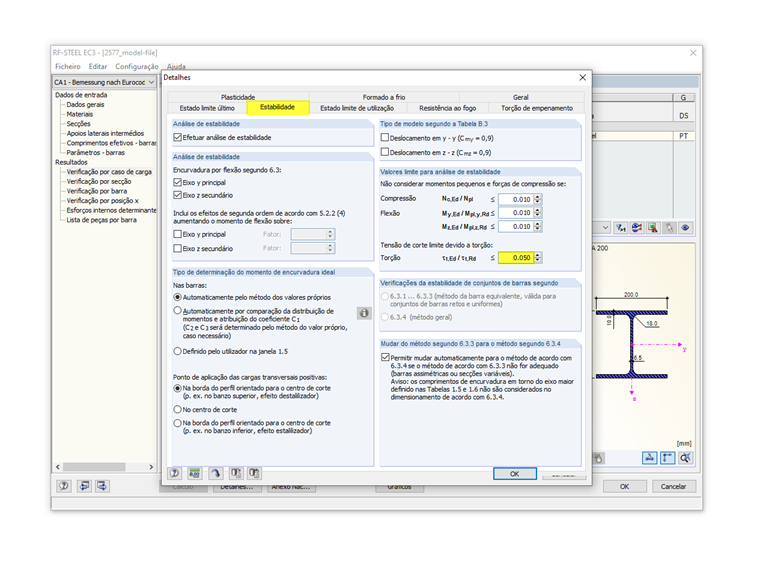Click the Torção limit value stepper
The image size is (760, 570).
click(538, 258)
